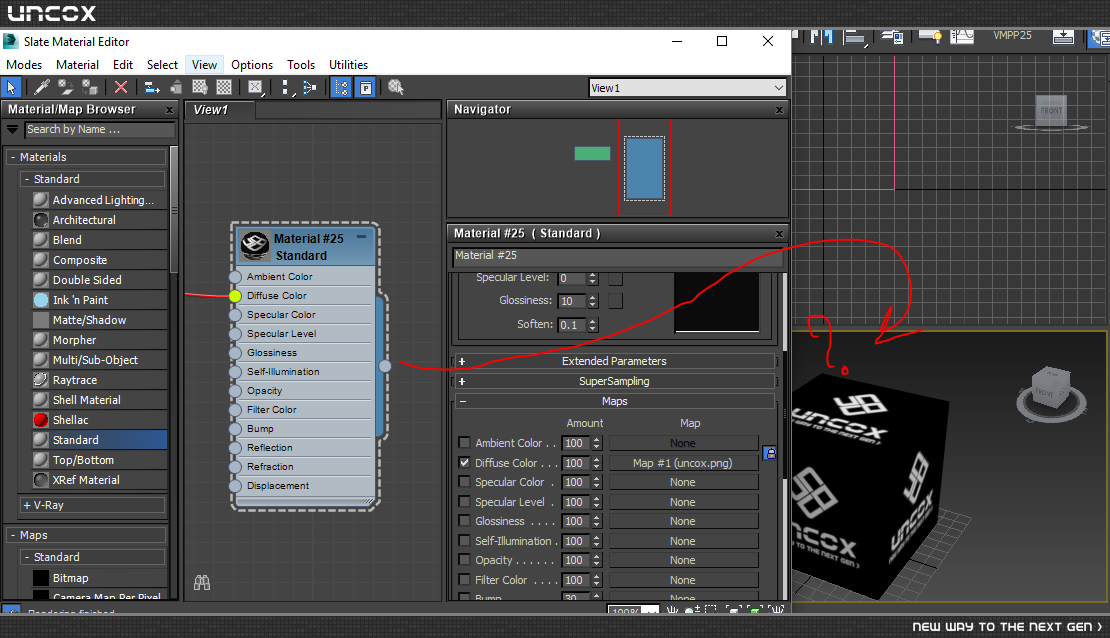
Task: Click the Front ViewCube in top viewport
Action: pyautogui.click(x=1051, y=112)
